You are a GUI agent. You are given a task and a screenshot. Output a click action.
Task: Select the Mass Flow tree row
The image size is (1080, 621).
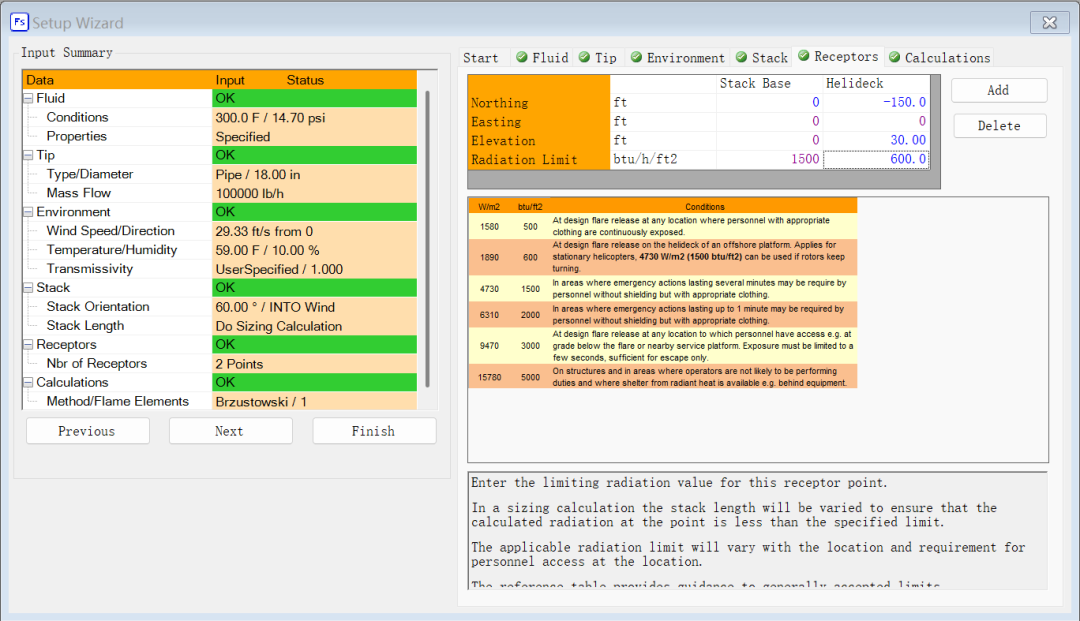(220, 193)
